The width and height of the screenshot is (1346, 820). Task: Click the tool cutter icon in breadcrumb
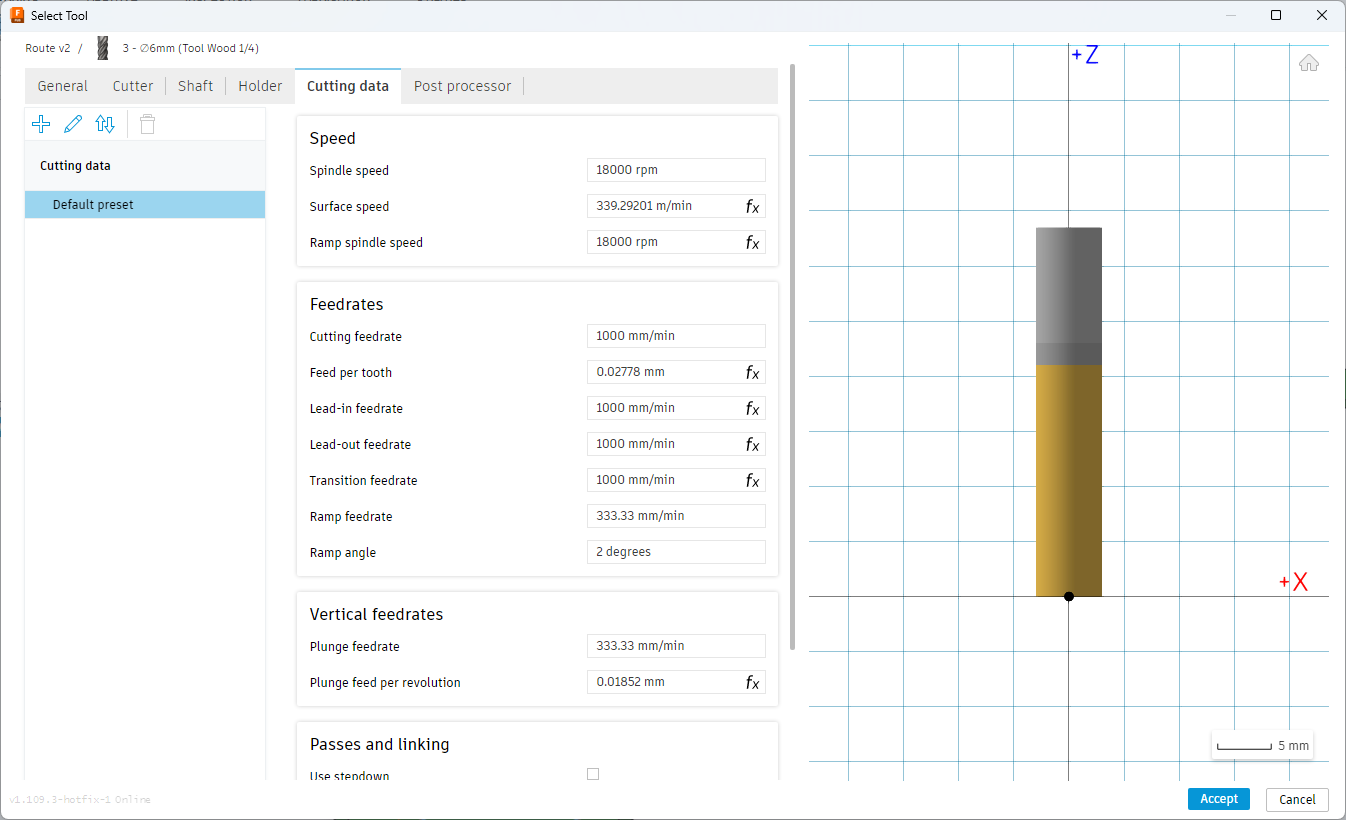[x=102, y=48]
